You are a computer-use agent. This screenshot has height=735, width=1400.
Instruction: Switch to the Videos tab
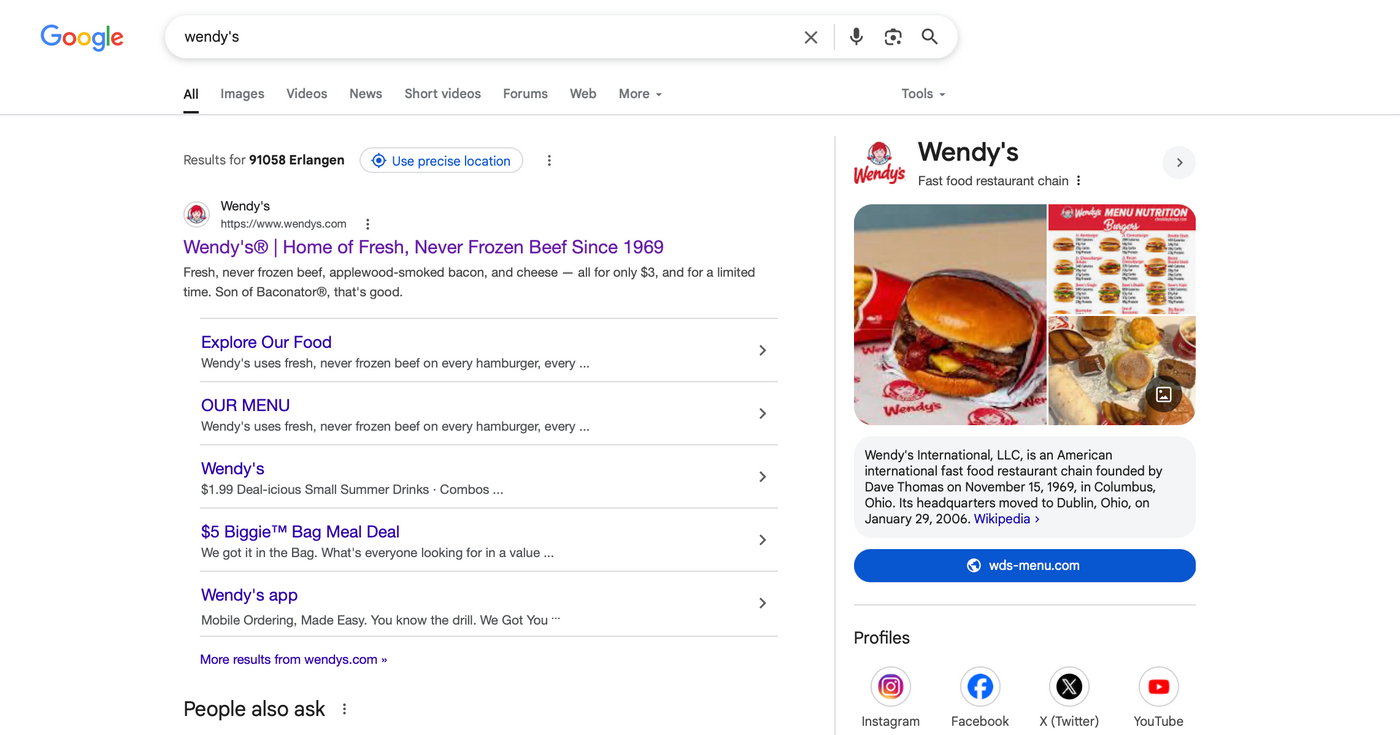pos(307,94)
